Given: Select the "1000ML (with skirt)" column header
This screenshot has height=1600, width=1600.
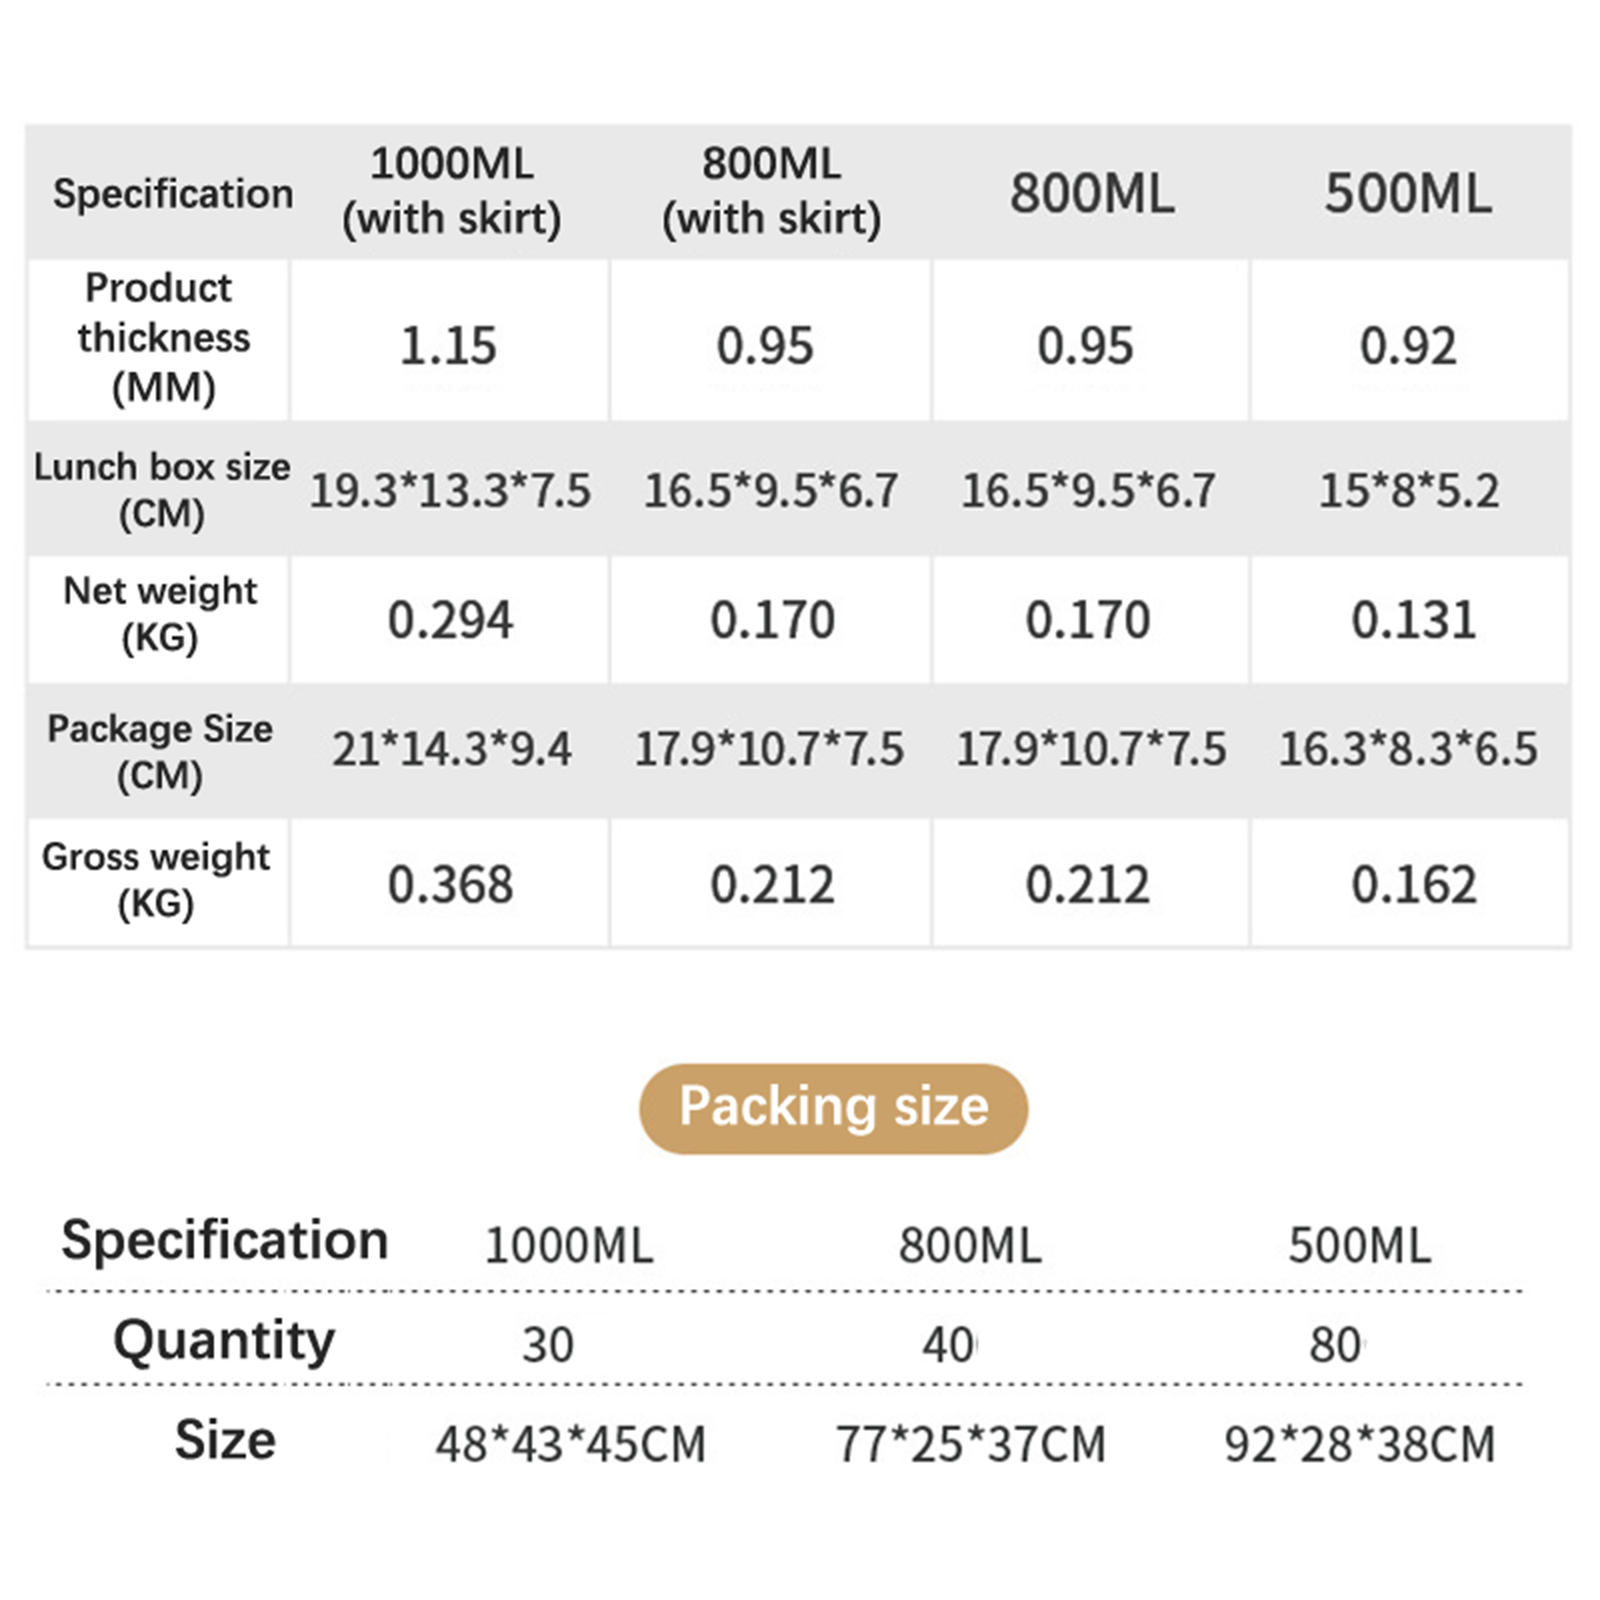Looking at the screenshot, I should coord(452,191).
